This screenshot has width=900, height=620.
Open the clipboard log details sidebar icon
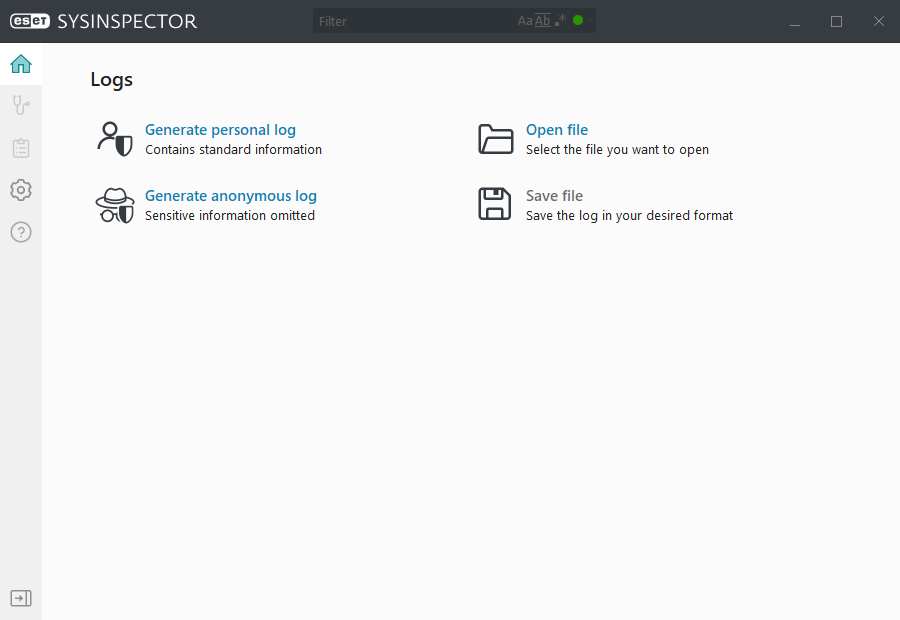coord(21,148)
